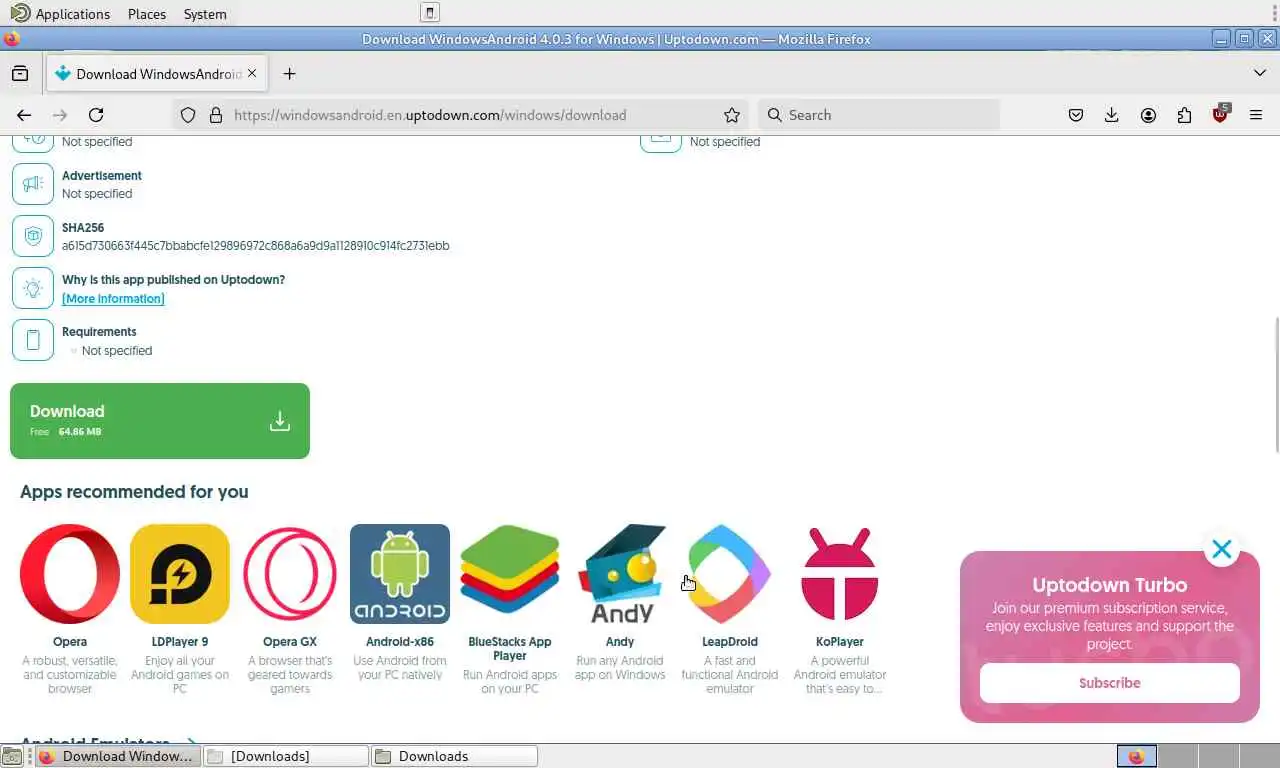Close the Download WindowsAndroid tab

click(x=252, y=73)
